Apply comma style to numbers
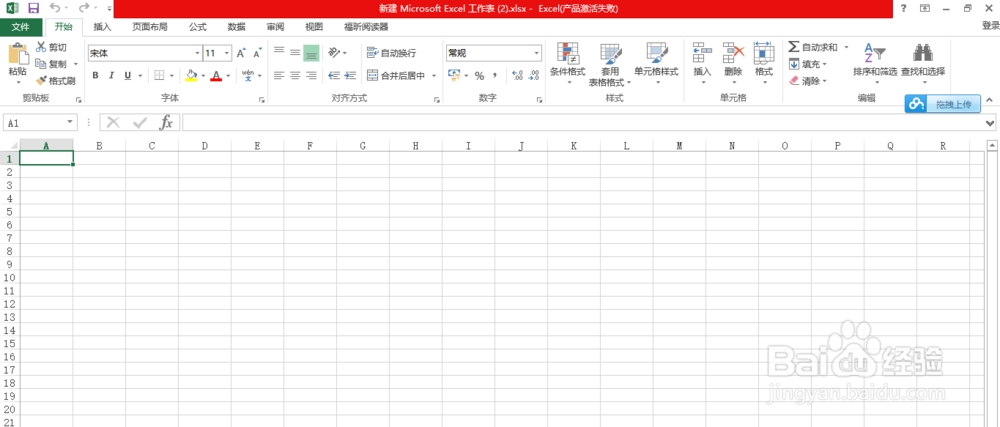The height and width of the screenshot is (427, 1000). (x=495, y=76)
